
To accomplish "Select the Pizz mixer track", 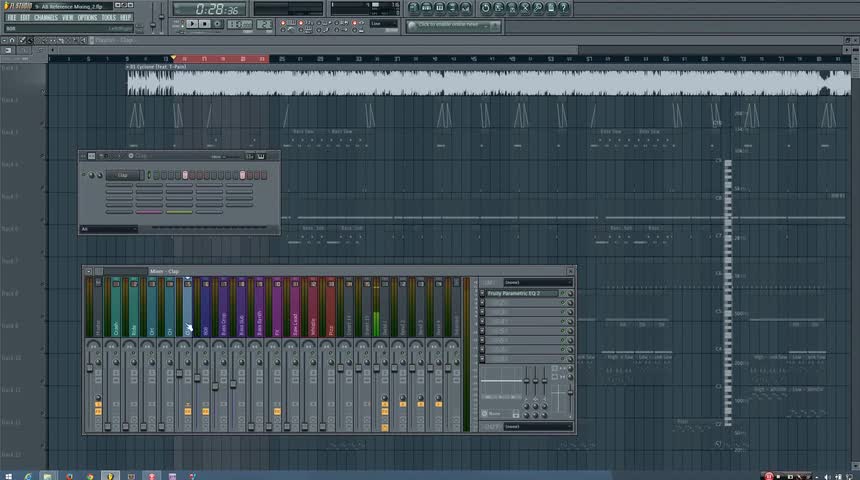I will (331, 308).
